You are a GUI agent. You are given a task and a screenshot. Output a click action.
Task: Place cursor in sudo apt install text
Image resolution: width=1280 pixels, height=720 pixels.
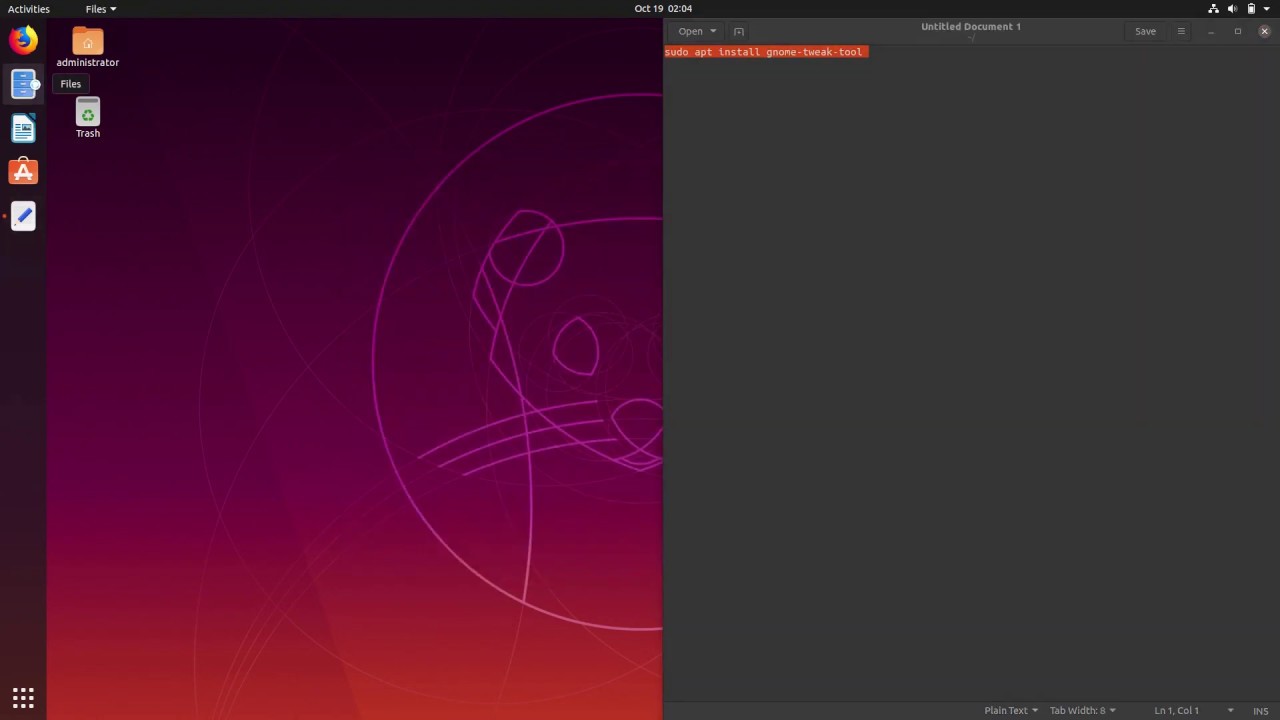[x=766, y=52]
